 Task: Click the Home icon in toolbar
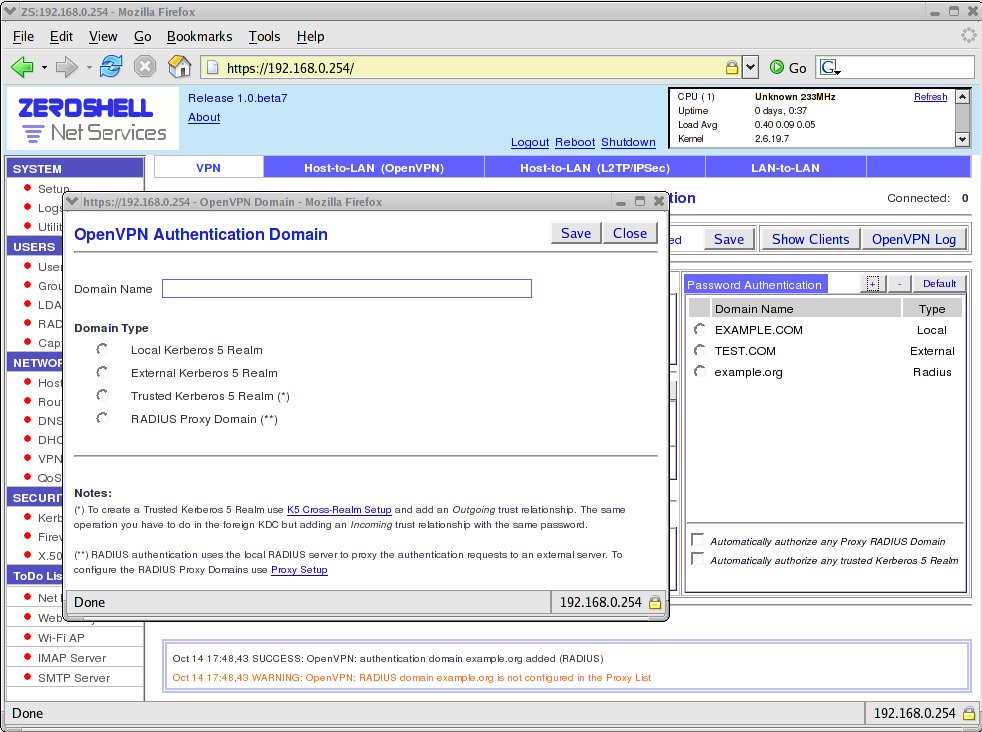pyautogui.click(x=179, y=66)
